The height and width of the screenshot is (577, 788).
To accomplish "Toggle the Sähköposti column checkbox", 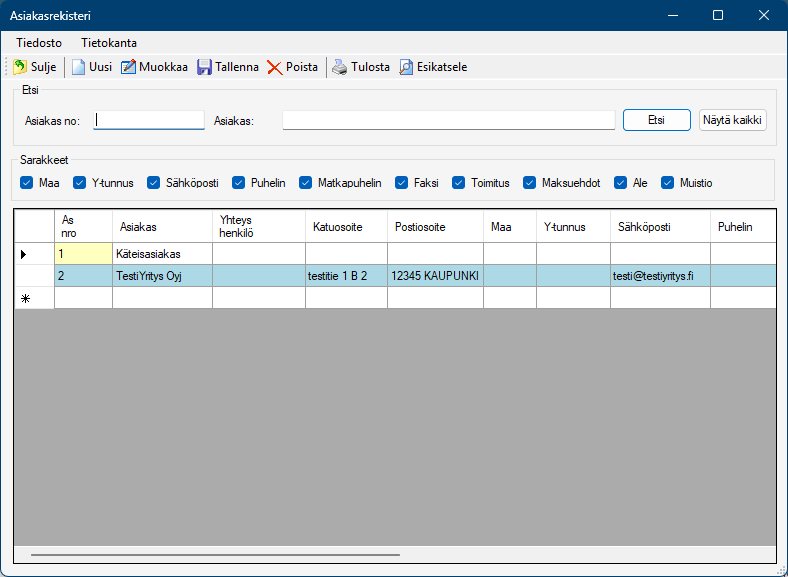I will click(x=154, y=183).
